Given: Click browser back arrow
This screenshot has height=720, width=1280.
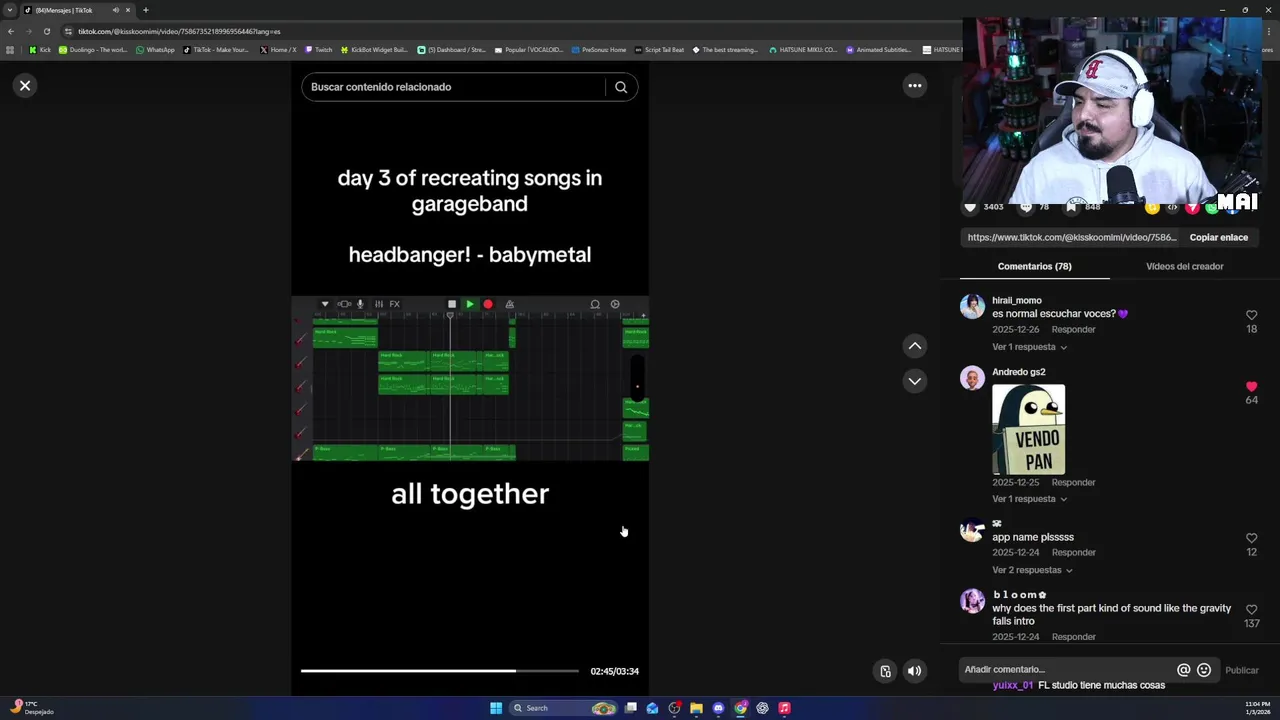Looking at the screenshot, I should pyautogui.click(x=11, y=31).
